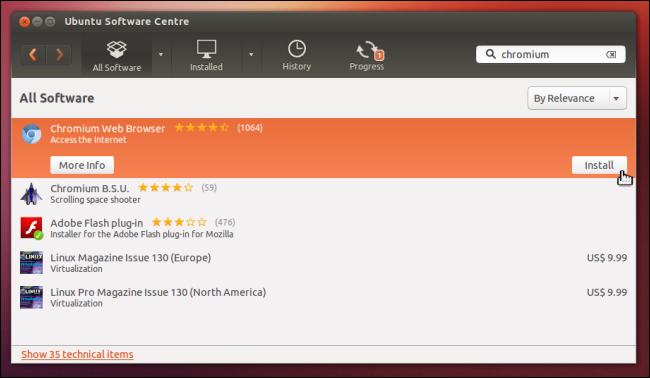The height and width of the screenshot is (378, 650).
Task: Click the Chromium Web Browser icon
Action: 32,134
